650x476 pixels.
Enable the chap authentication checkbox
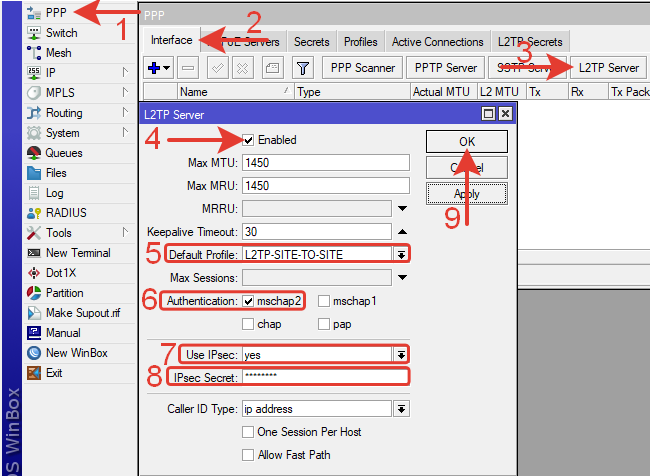click(248, 324)
